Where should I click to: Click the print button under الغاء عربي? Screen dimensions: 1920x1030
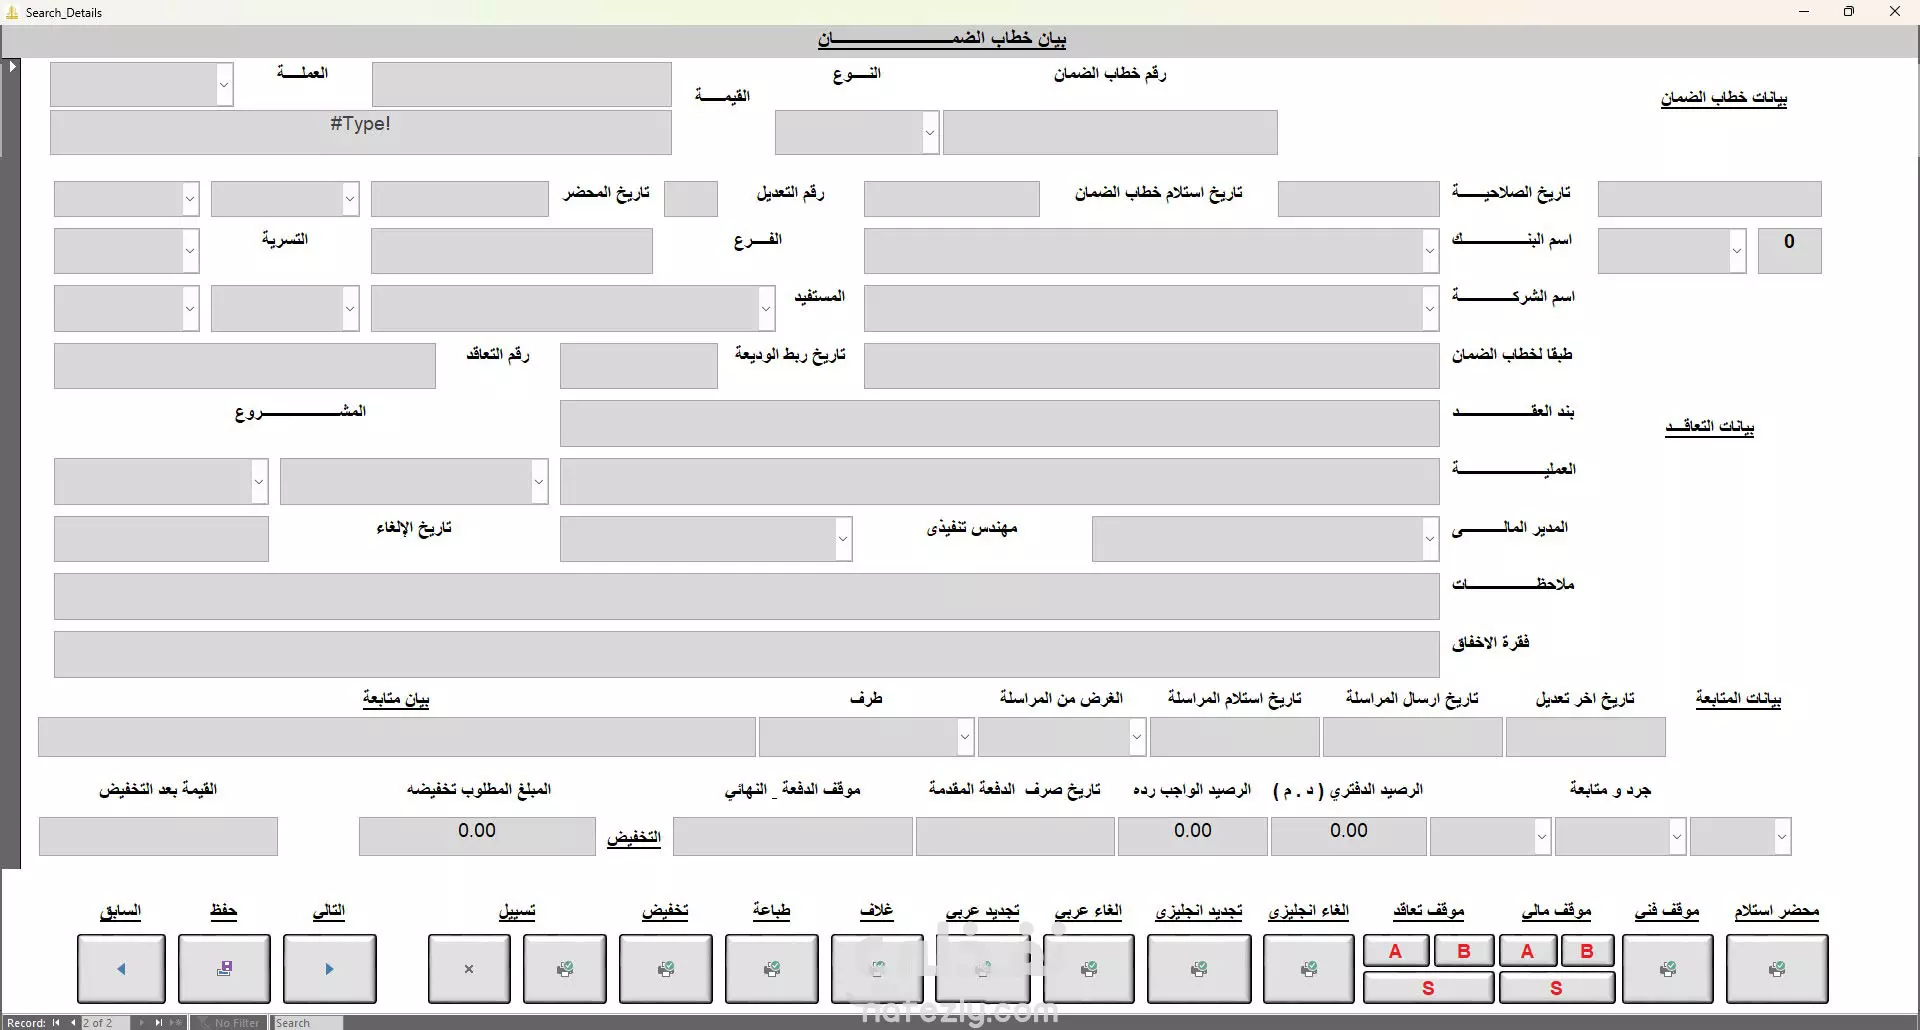pyautogui.click(x=1089, y=968)
